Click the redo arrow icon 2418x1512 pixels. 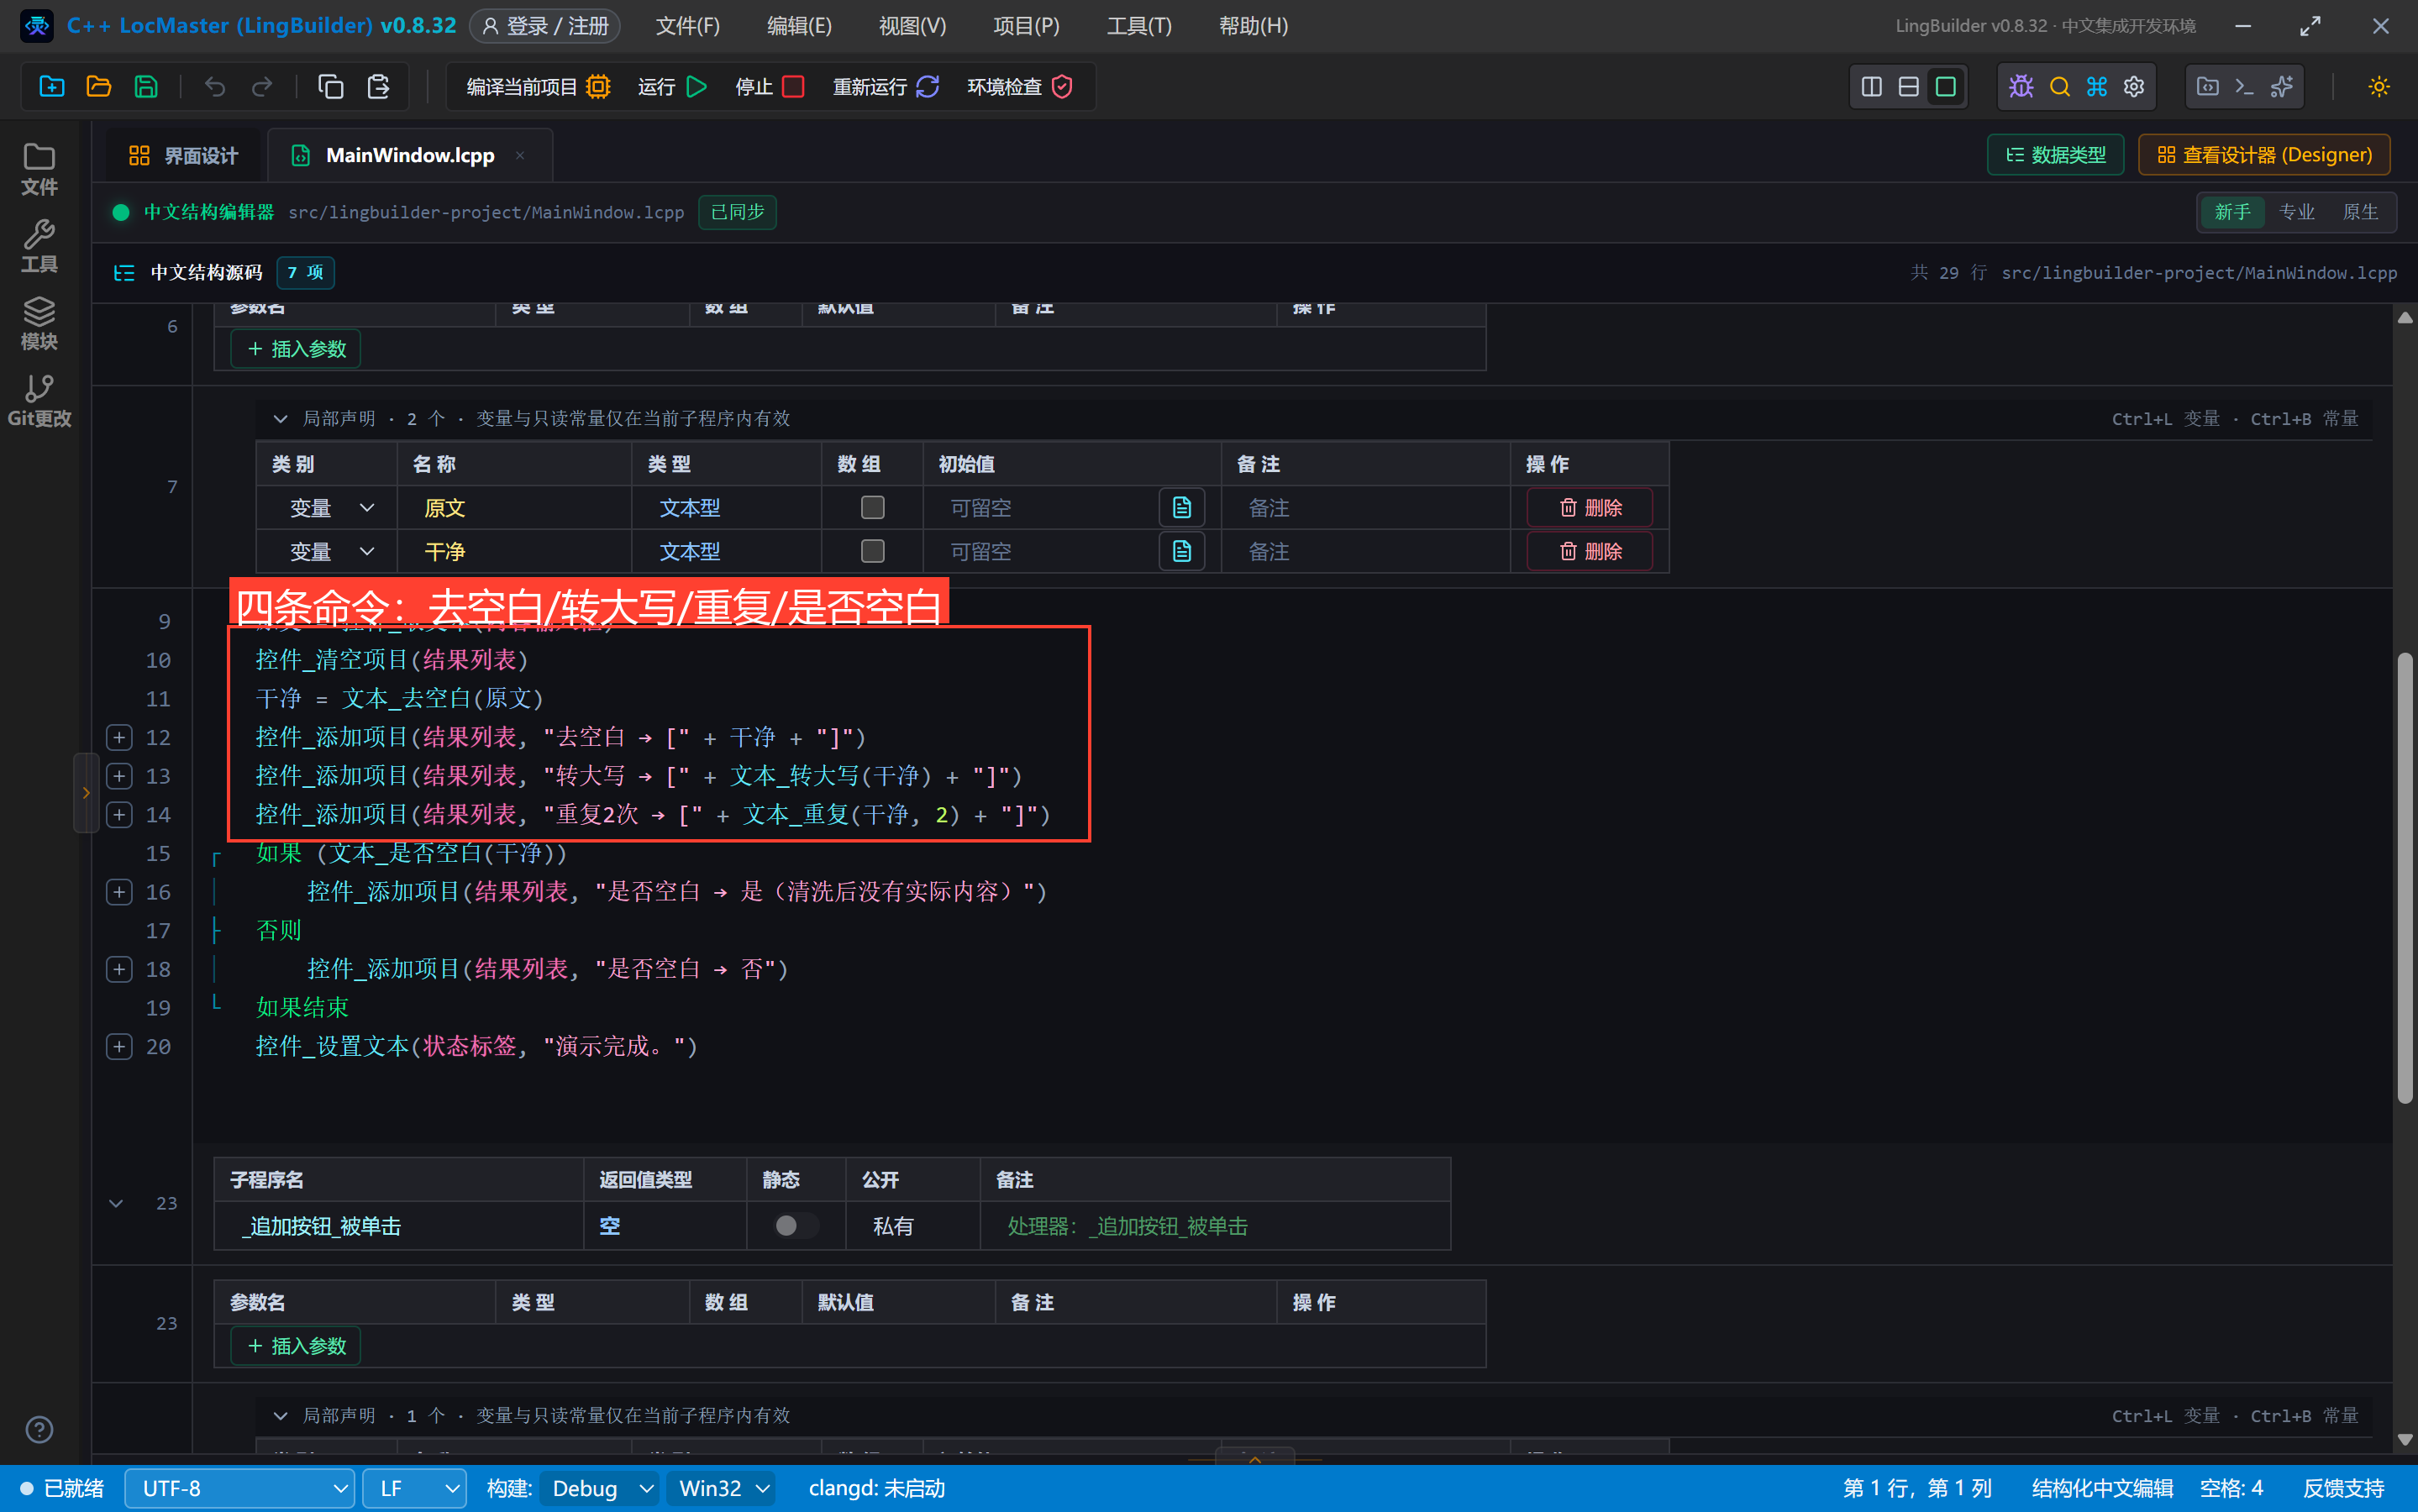pyautogui.click(x=261, y=87)
